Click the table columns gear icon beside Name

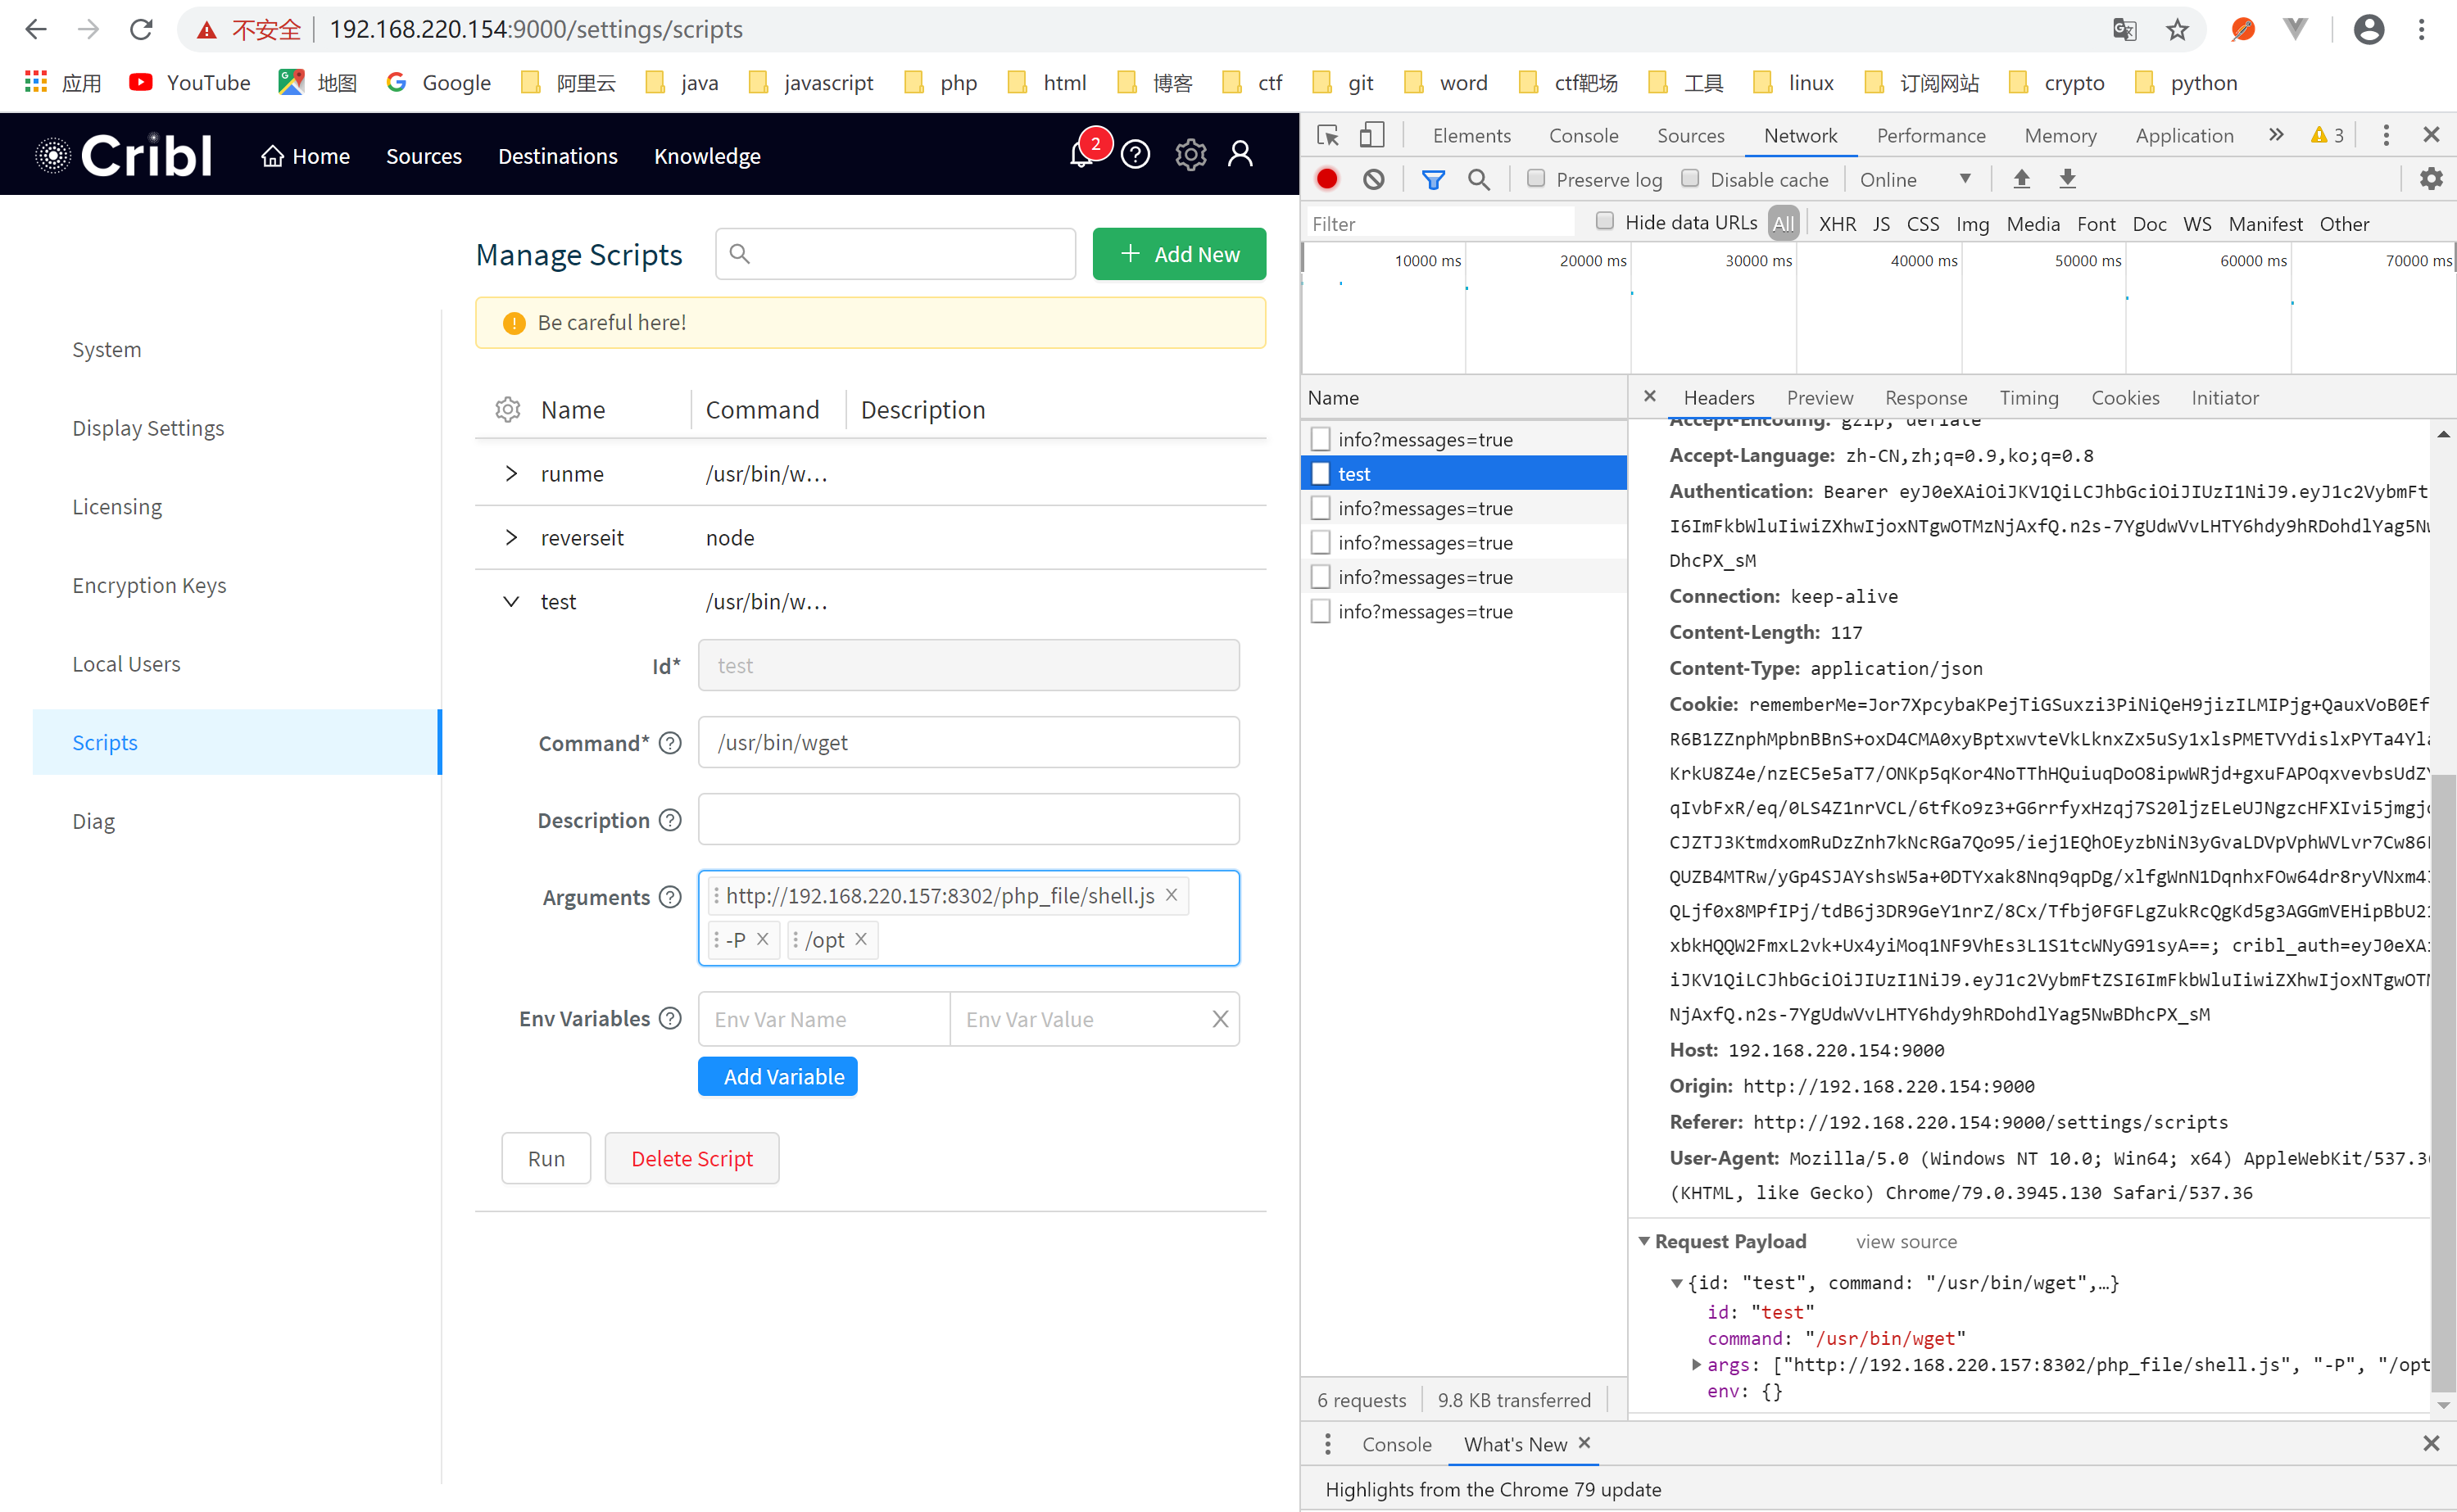[x=508, y=410]
